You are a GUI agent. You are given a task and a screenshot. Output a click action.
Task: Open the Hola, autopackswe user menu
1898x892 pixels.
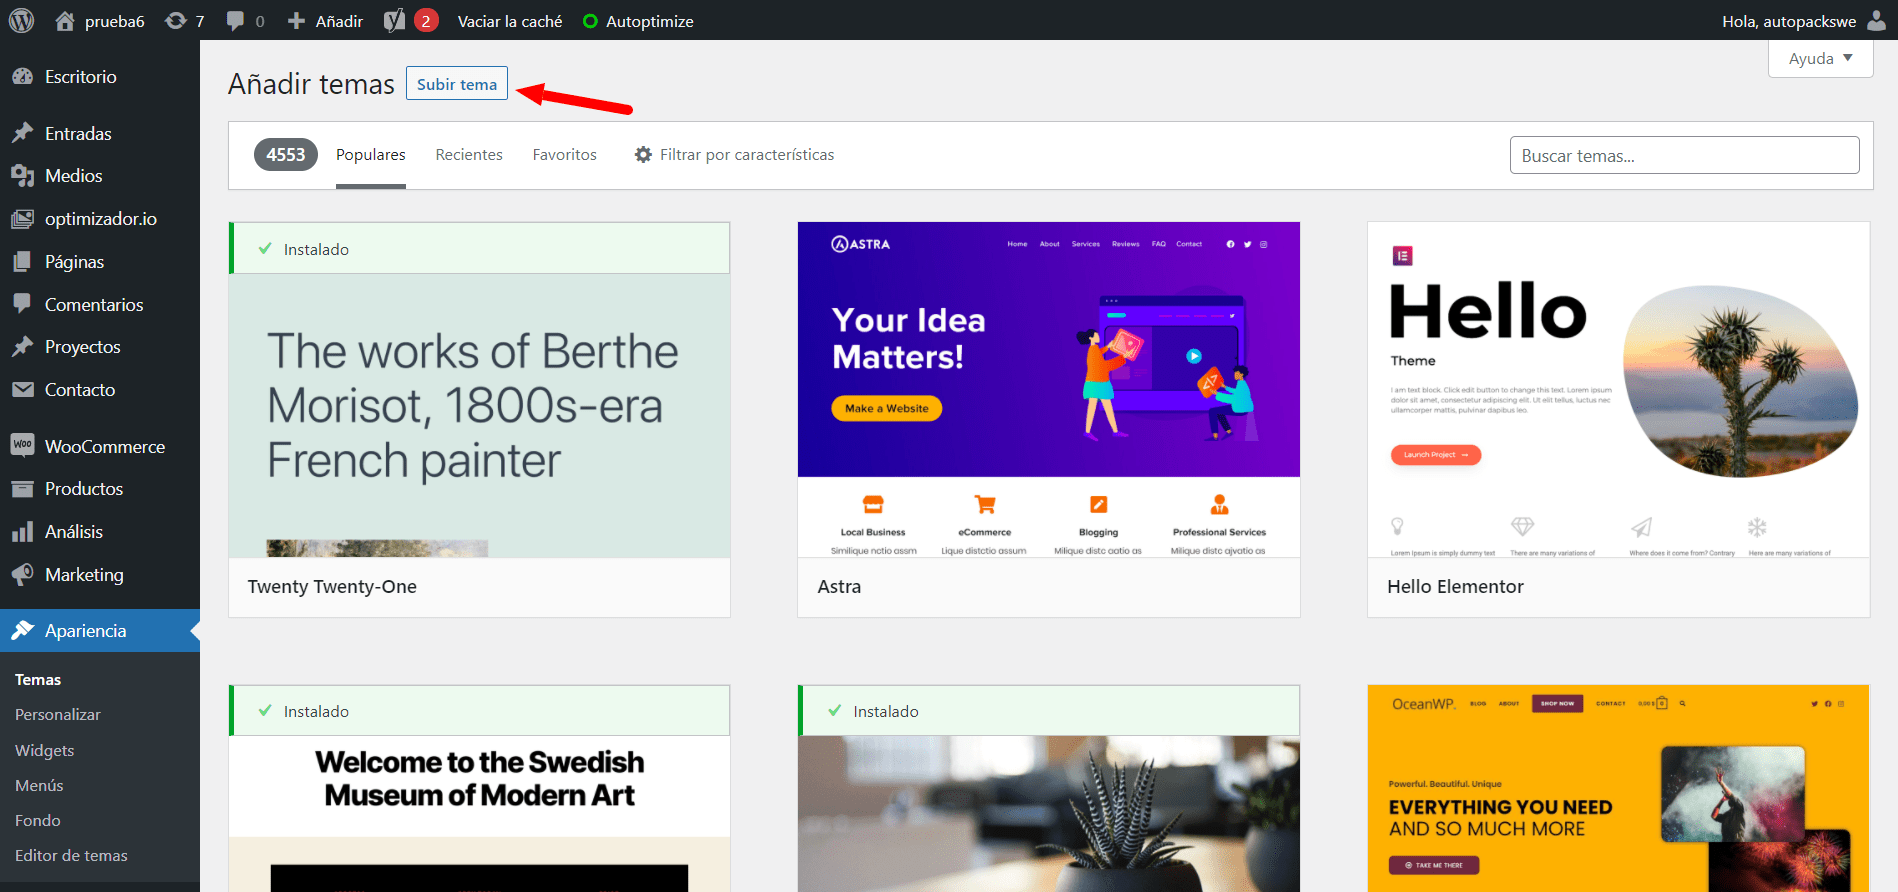[1803, 20]
